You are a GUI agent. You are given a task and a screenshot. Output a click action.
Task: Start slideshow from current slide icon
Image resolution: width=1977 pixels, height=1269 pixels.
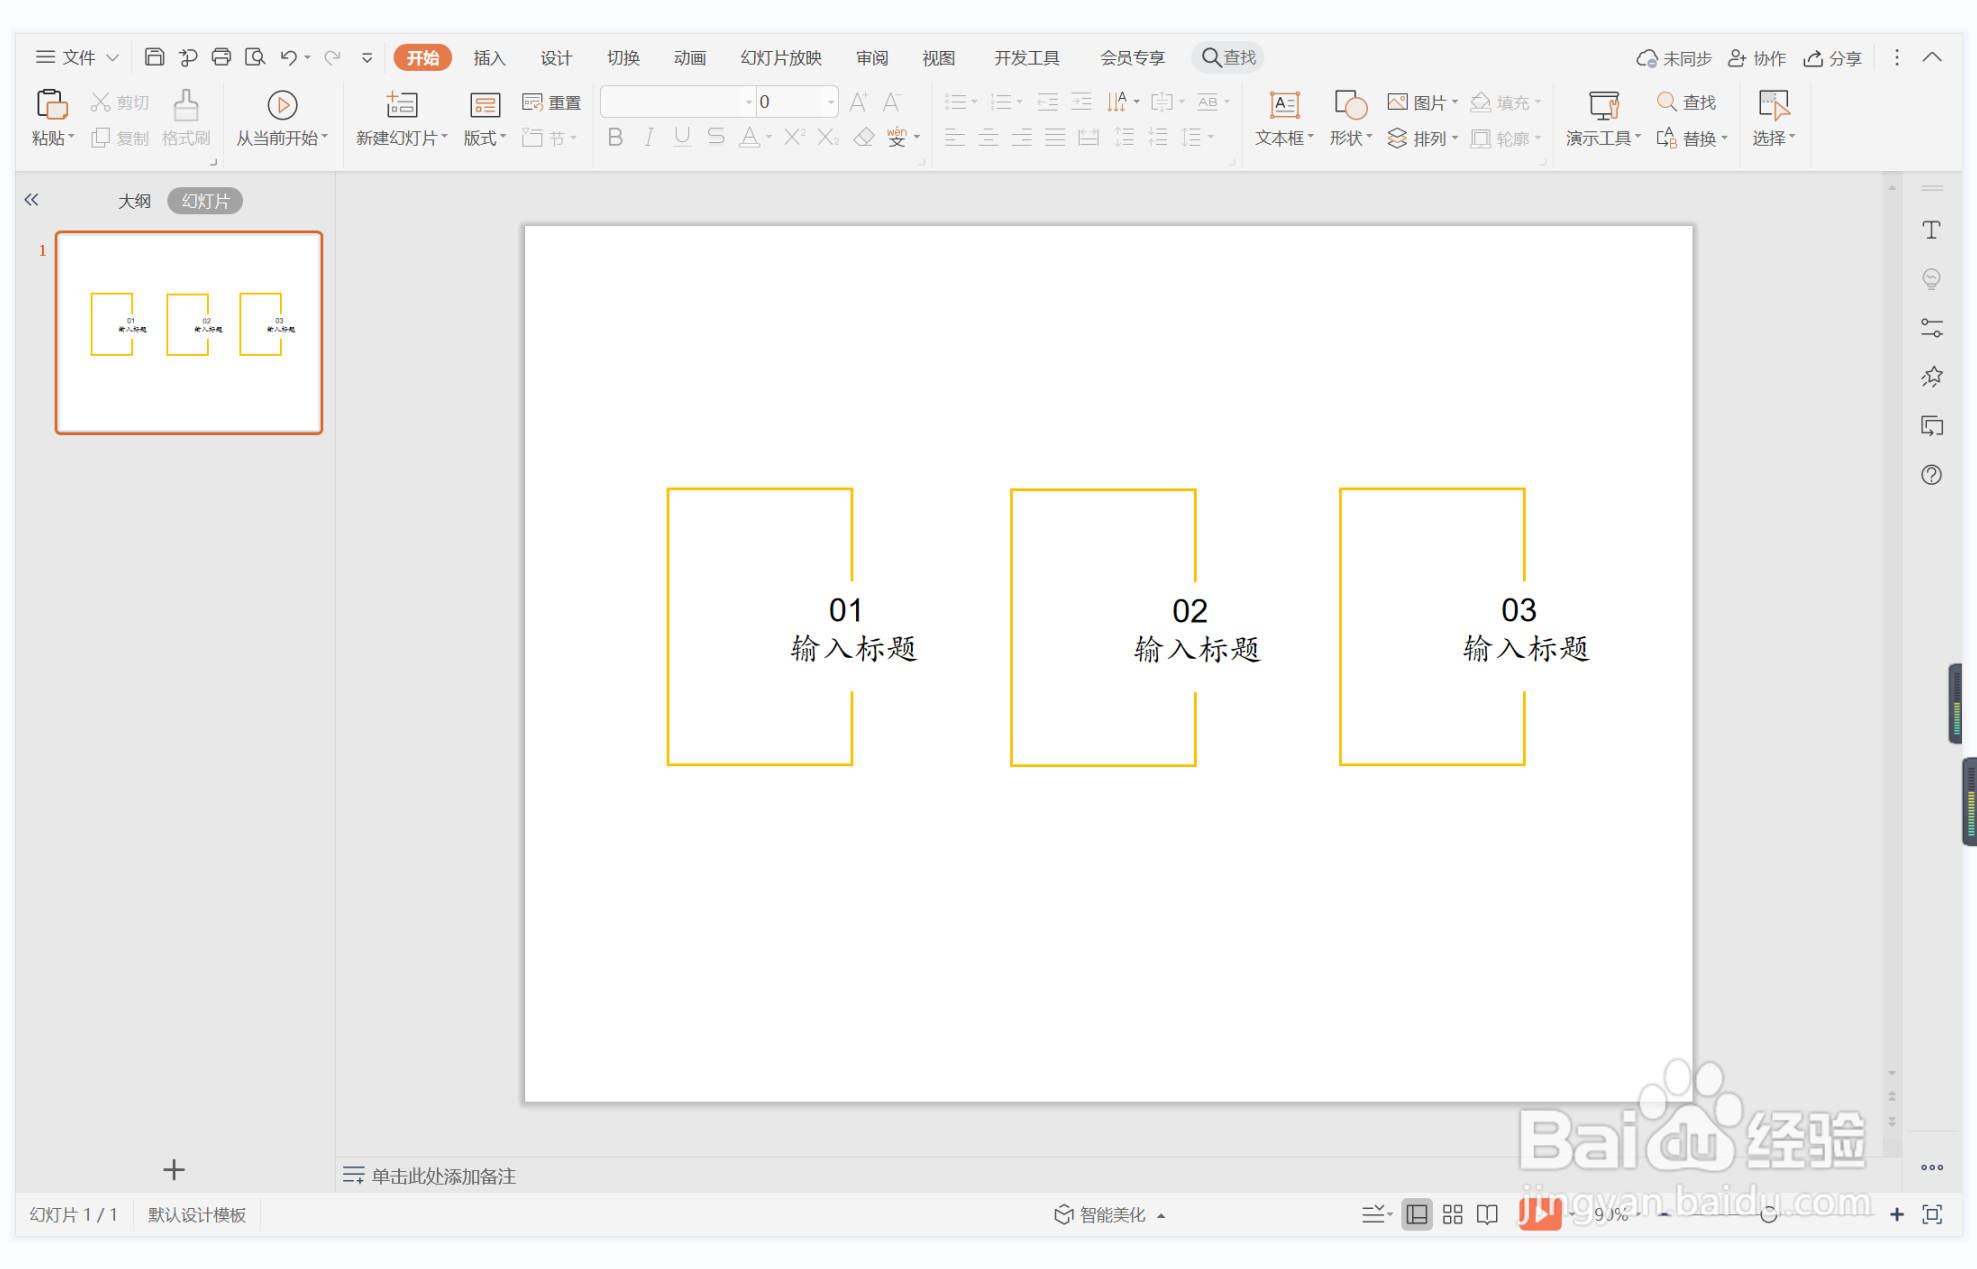(x=282, y=105)
